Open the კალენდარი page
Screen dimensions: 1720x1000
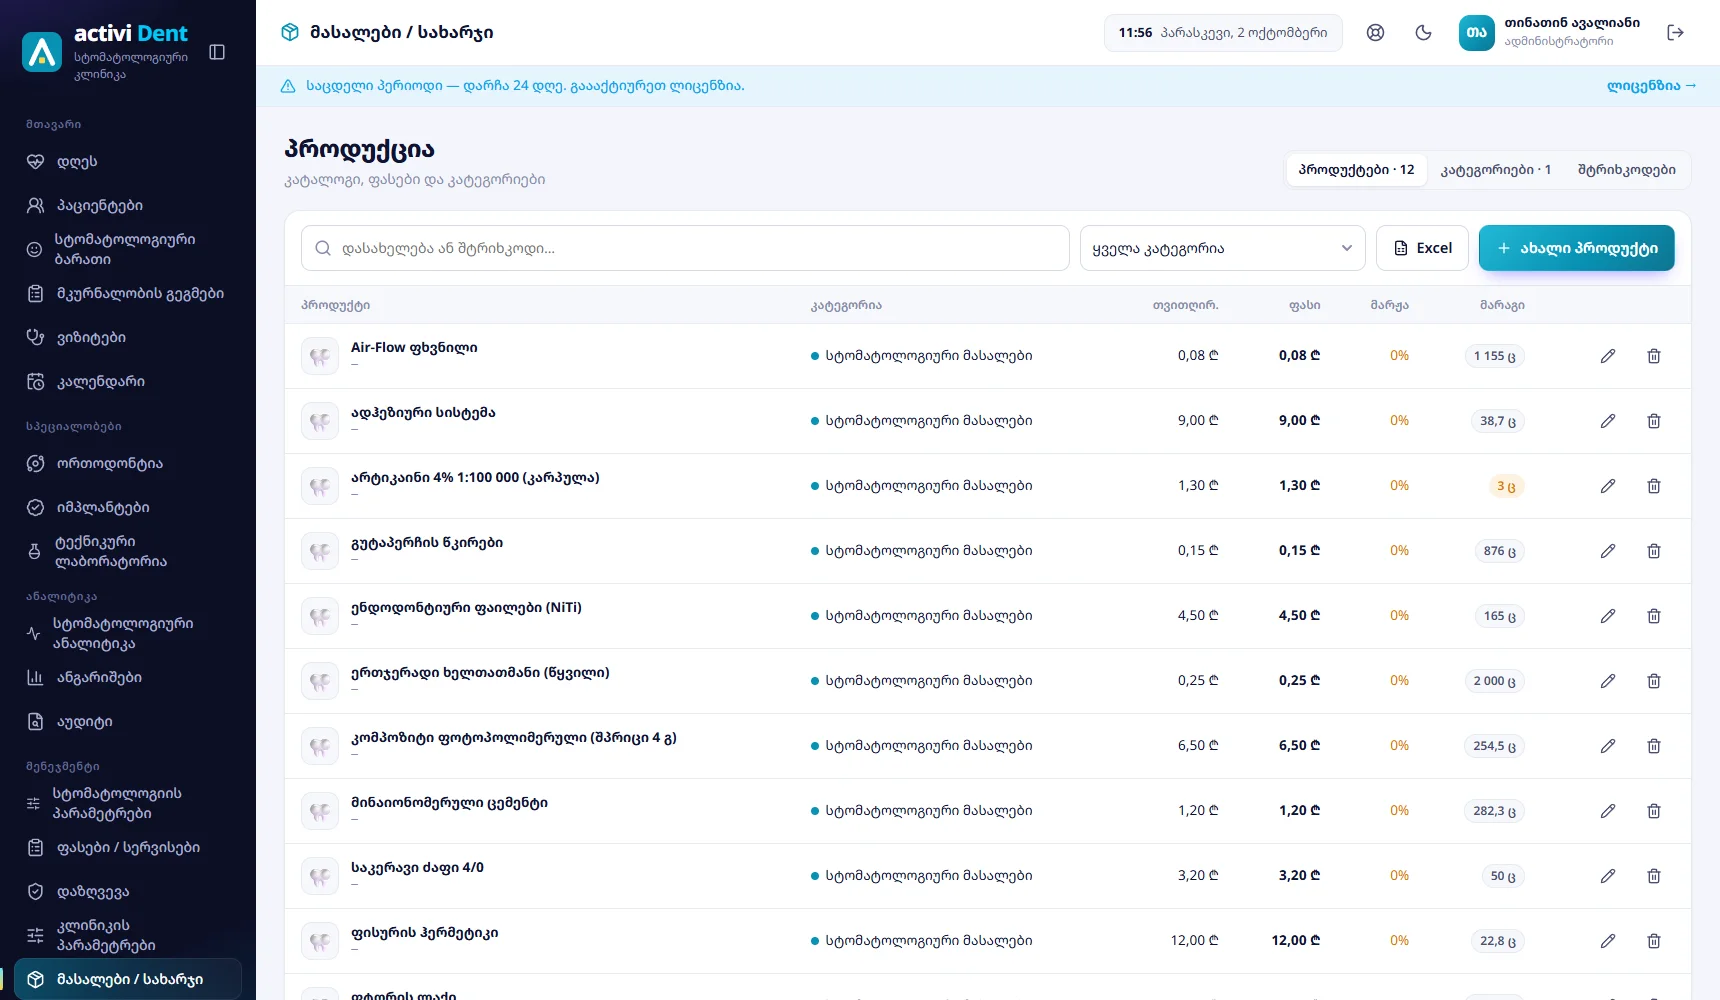[x=128, y=382]
